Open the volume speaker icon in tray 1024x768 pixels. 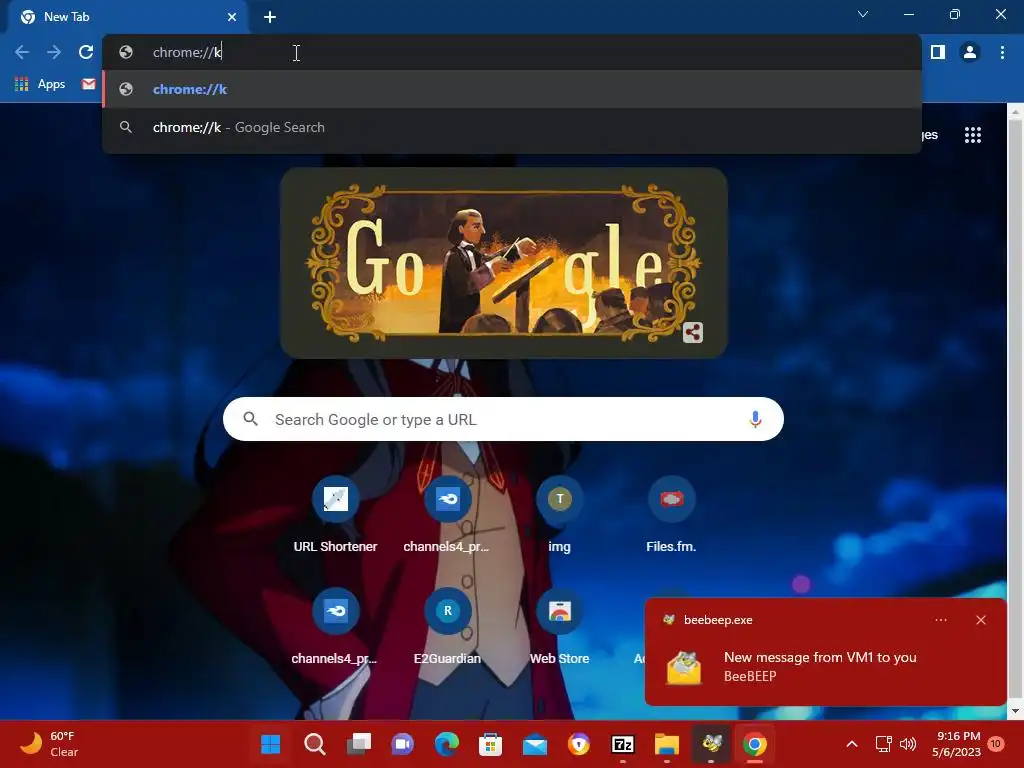(908, 744)
